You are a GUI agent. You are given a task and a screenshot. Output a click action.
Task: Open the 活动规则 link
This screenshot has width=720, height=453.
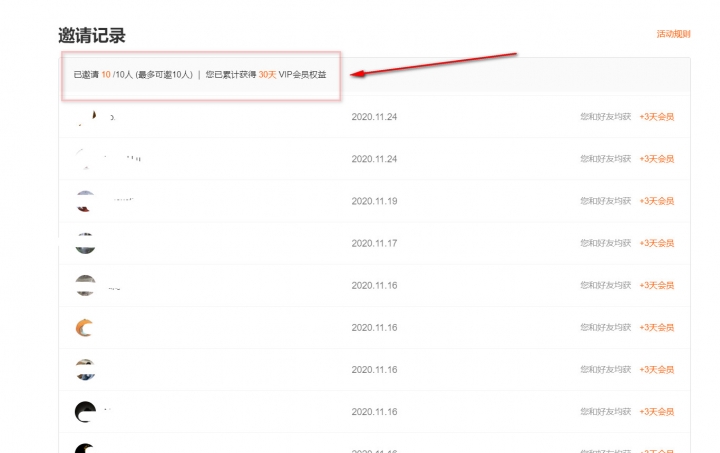[x=673, y=34]
